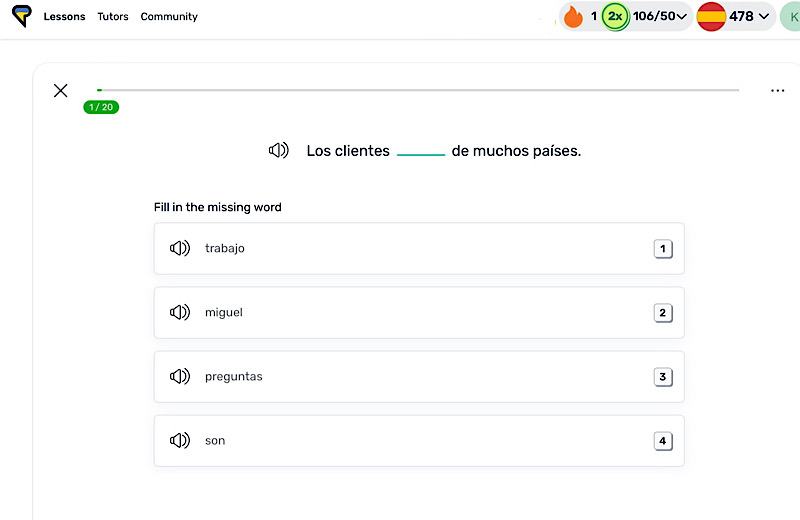Play audio for the word son

[x=180, y=440]
